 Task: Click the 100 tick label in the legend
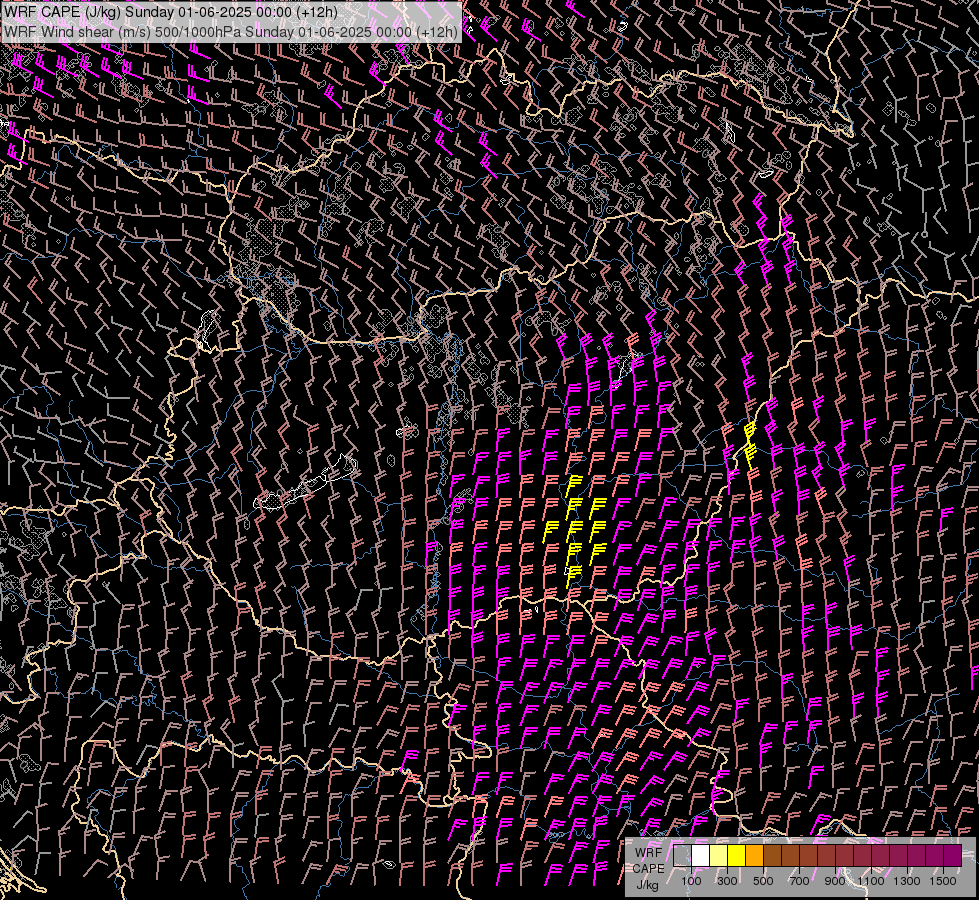pyautogui.click(x=691, y=881)
